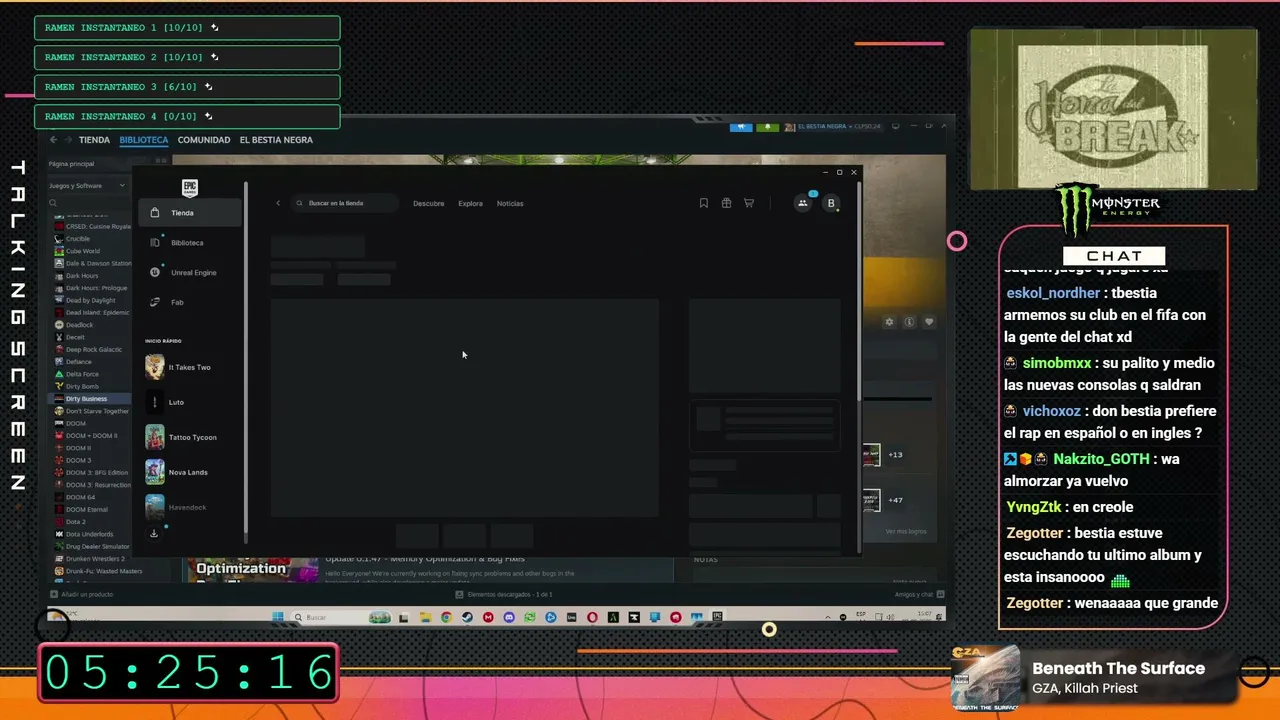Open Biblioteca in Epic Games sidebar
Screen dimensions: 1280x720
pos(190,243)
